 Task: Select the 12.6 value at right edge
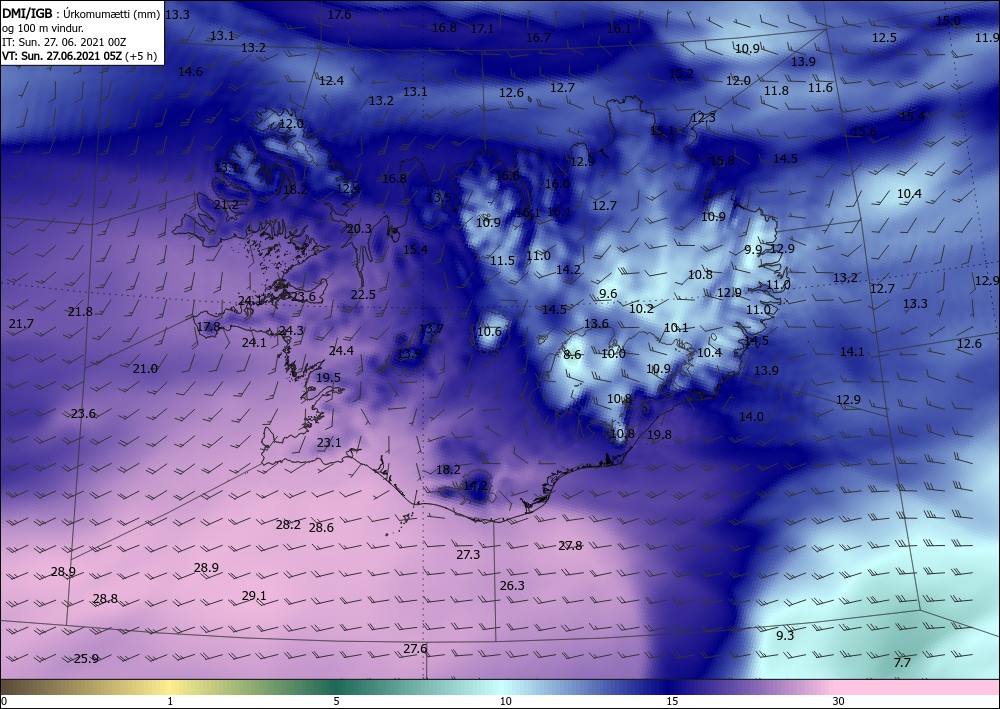coord(969,344)
